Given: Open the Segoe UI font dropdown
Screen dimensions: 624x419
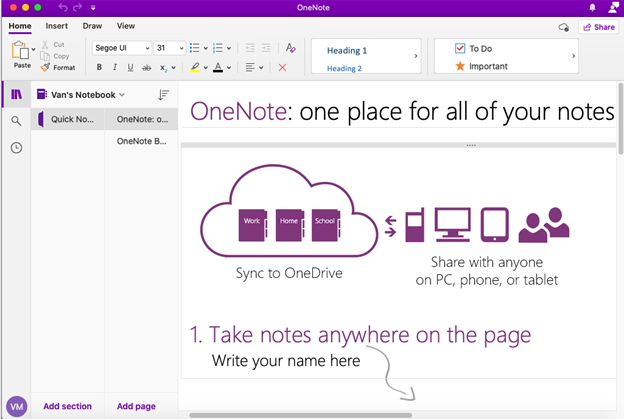Looking at the screenshot, I should [x=147, y=48].
